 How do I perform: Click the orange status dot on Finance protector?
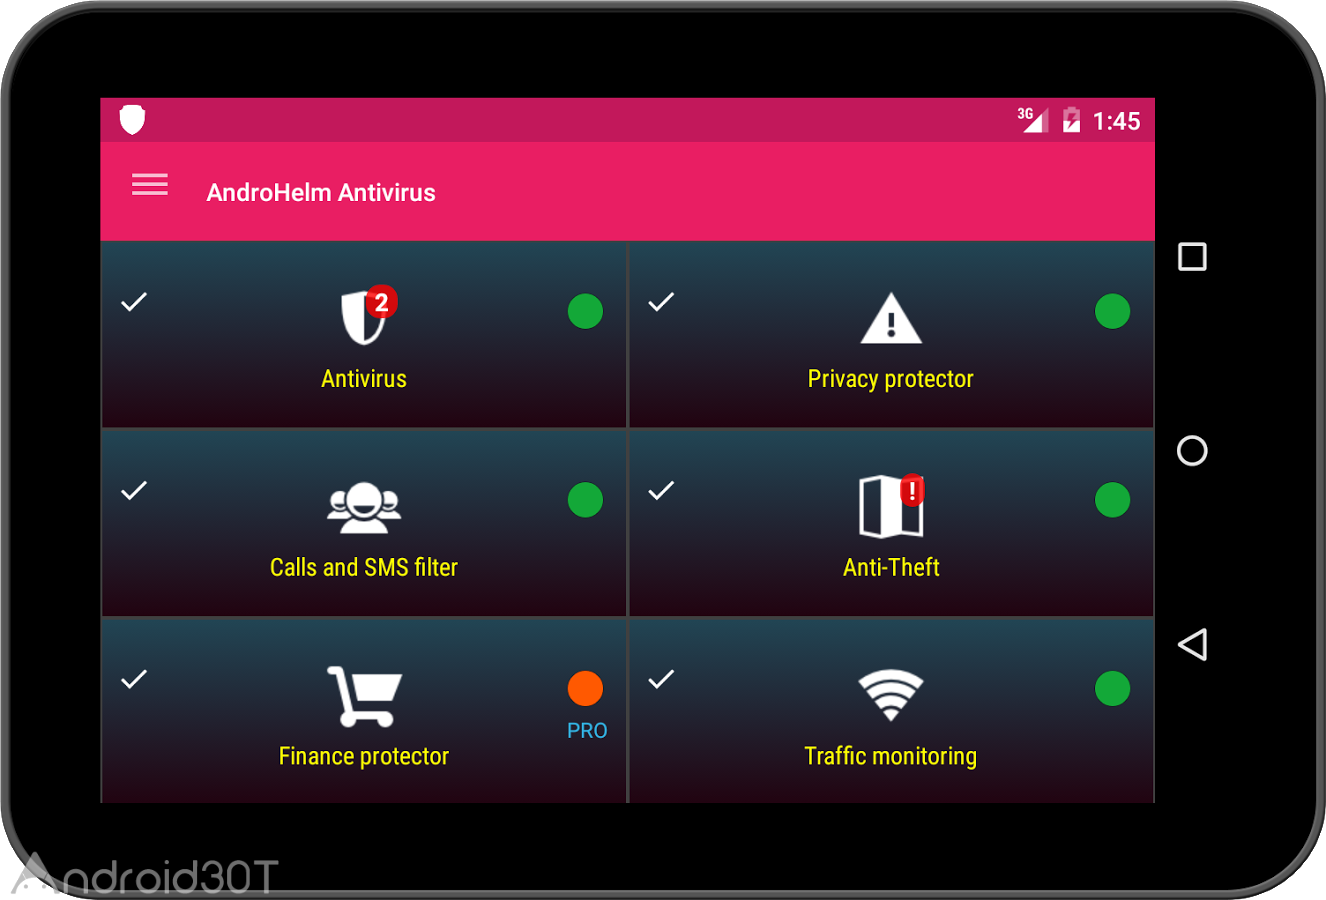coord(585,688)
